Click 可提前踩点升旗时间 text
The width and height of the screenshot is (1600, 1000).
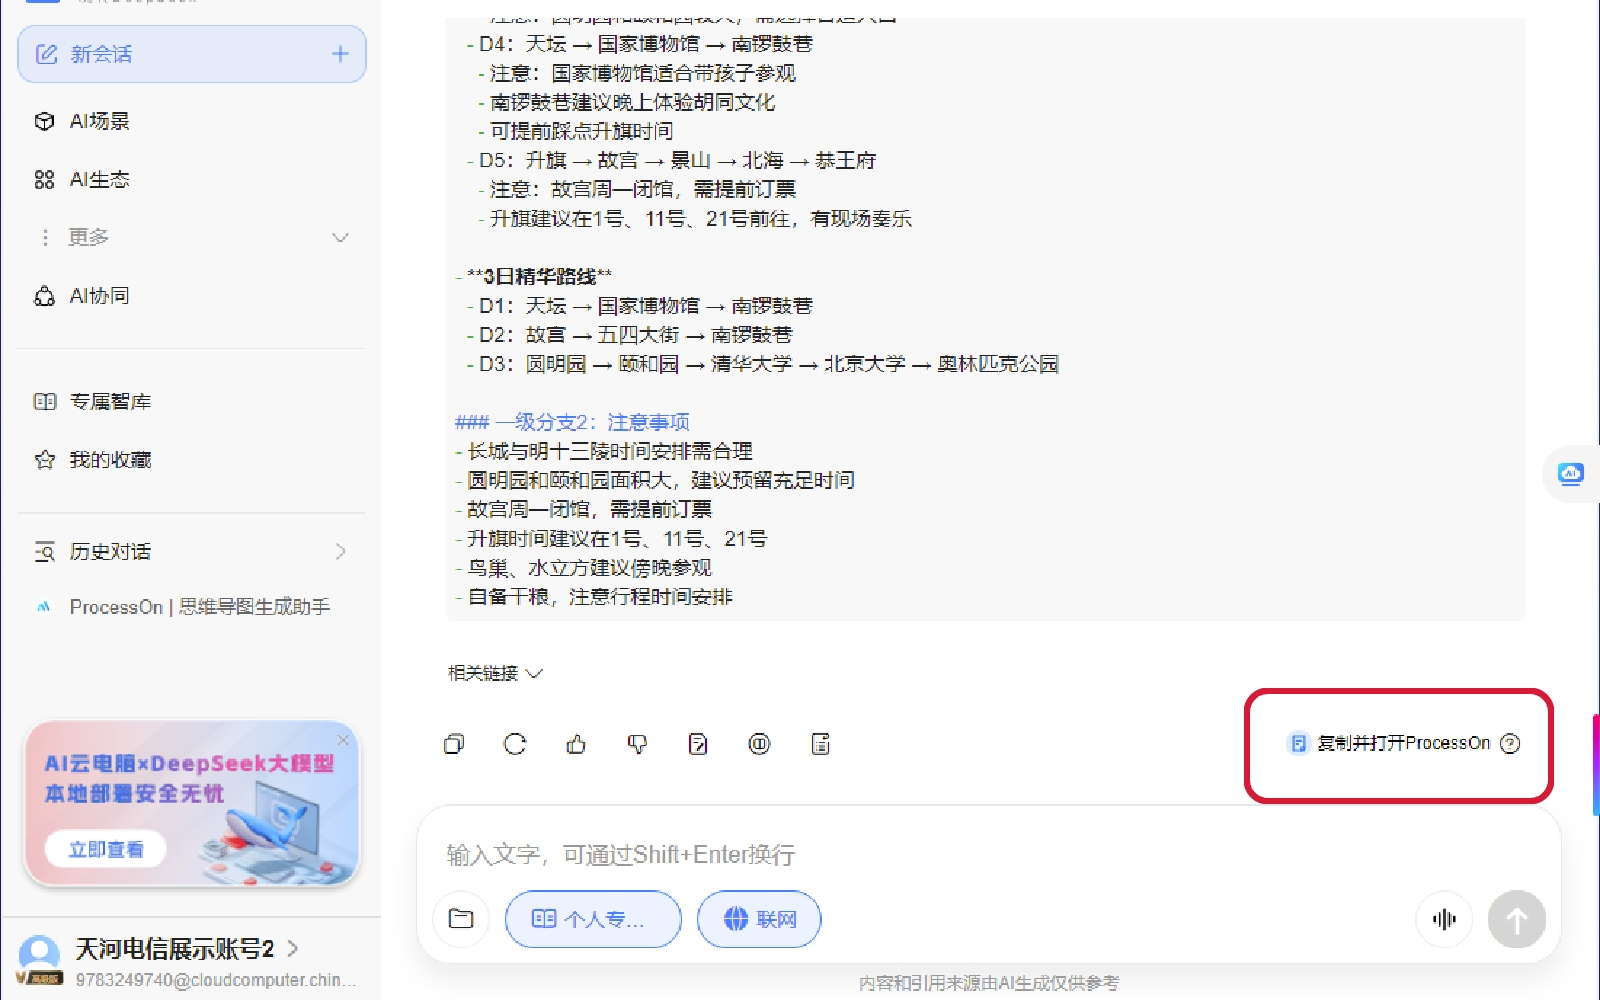coord(582,131)
